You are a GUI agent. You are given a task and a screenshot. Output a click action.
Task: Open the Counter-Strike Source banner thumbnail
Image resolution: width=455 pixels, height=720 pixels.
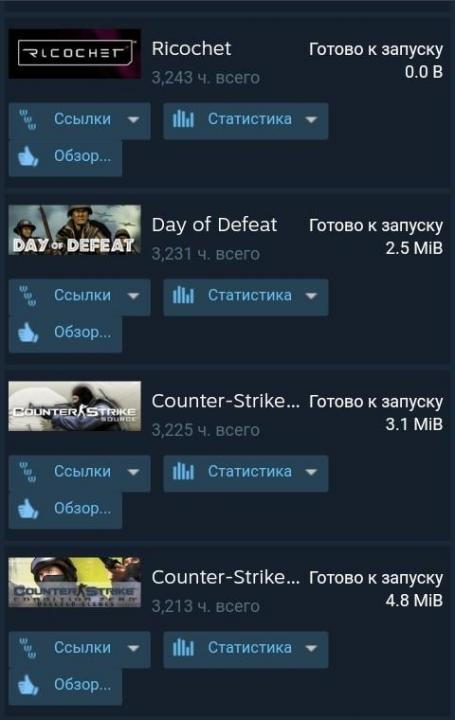[75, 406]
